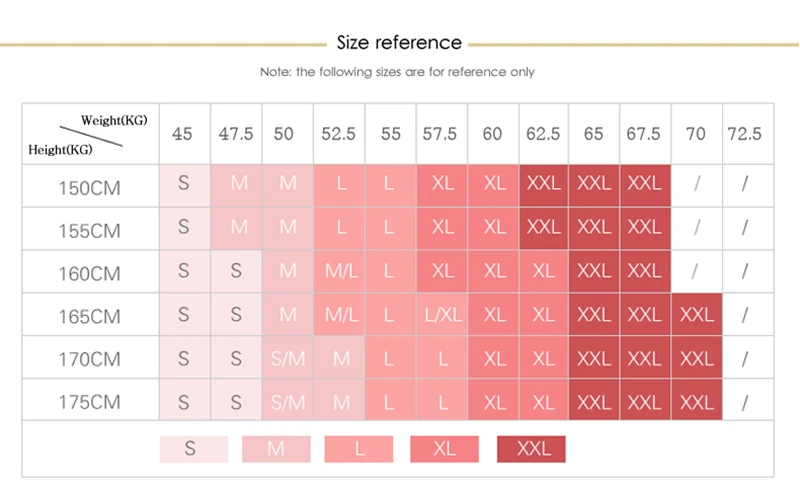Select the 160CM height row label
The image size is (800, 486).
click(x=90, y=273)
